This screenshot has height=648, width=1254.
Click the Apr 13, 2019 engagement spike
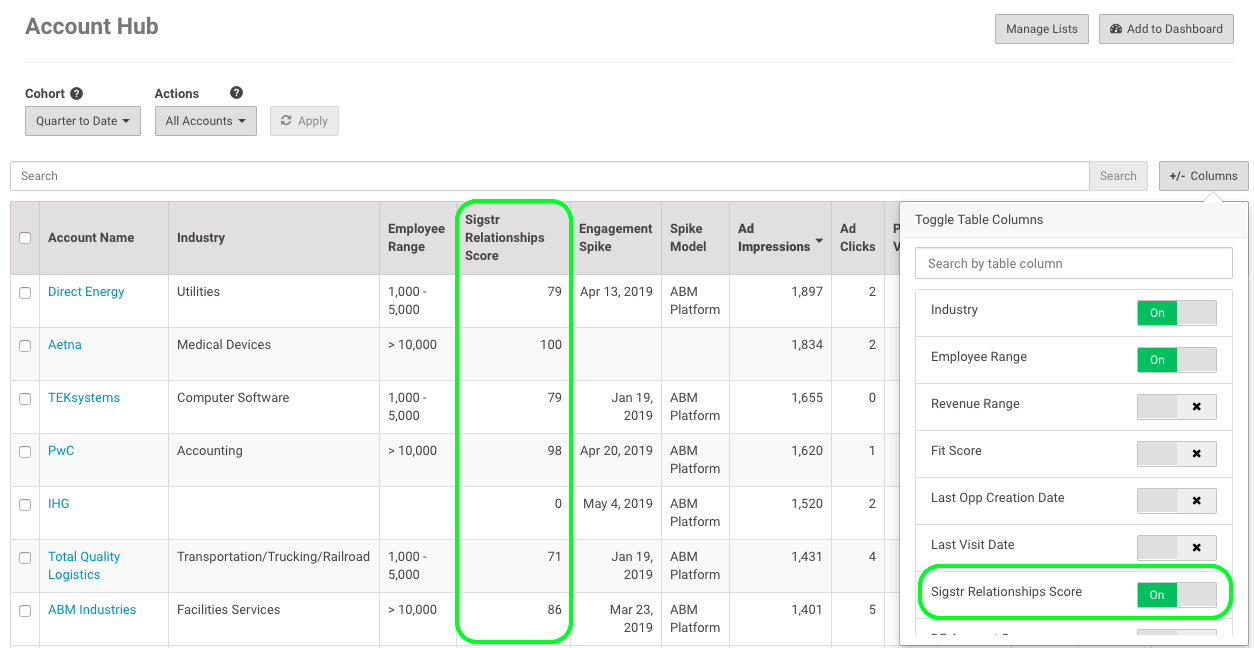click(x=616, y=292)
